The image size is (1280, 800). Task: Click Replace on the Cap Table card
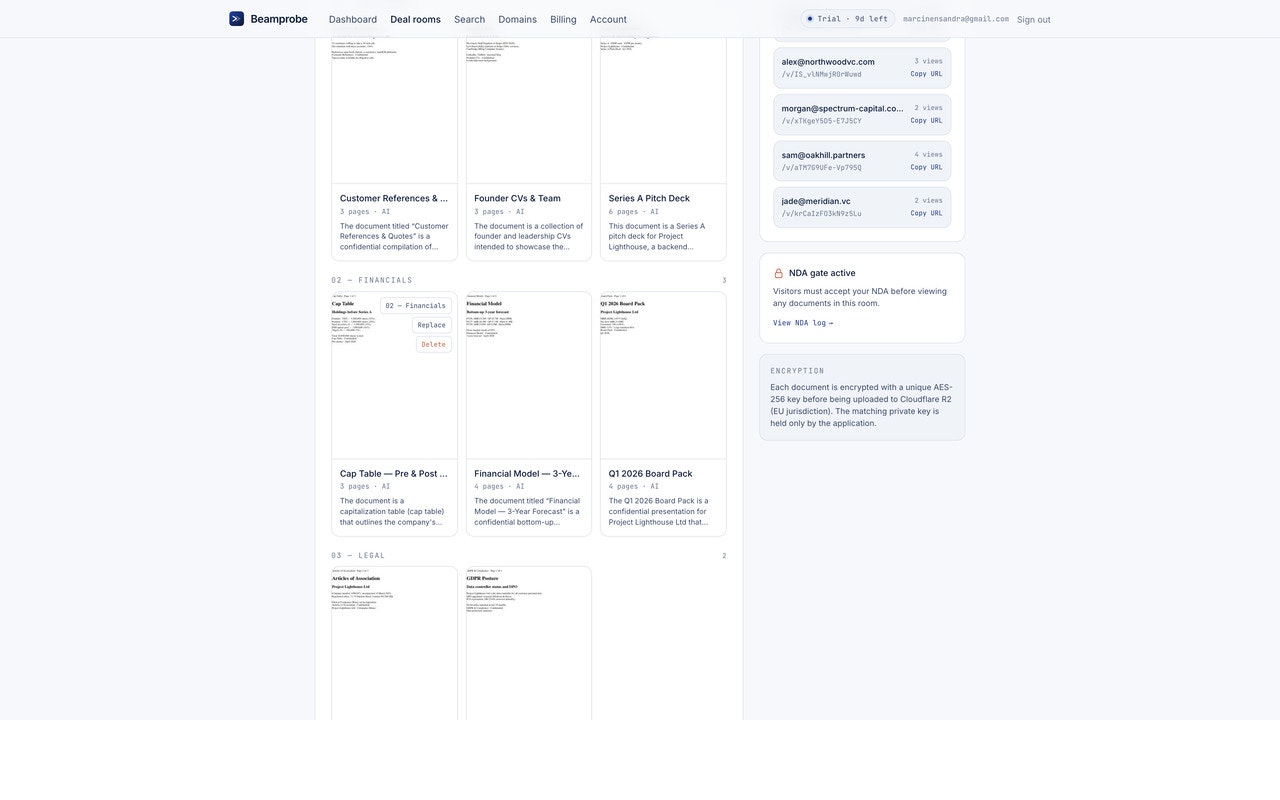tap(432, 325)
